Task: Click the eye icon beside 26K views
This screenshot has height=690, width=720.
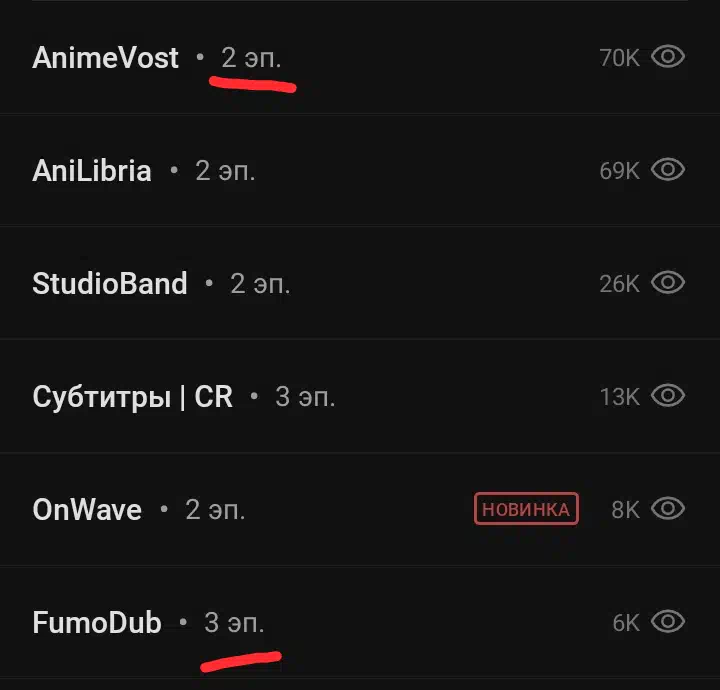Action: coord(668,282)
